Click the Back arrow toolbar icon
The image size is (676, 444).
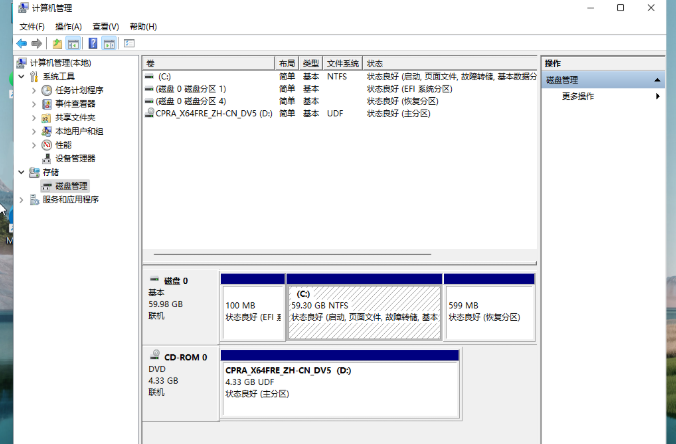[21, 44]
